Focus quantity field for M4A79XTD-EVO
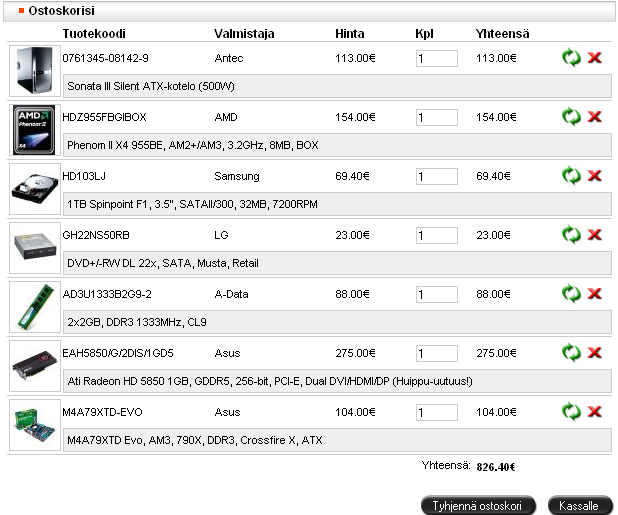618x515 pixels. (x=437, y=413)
